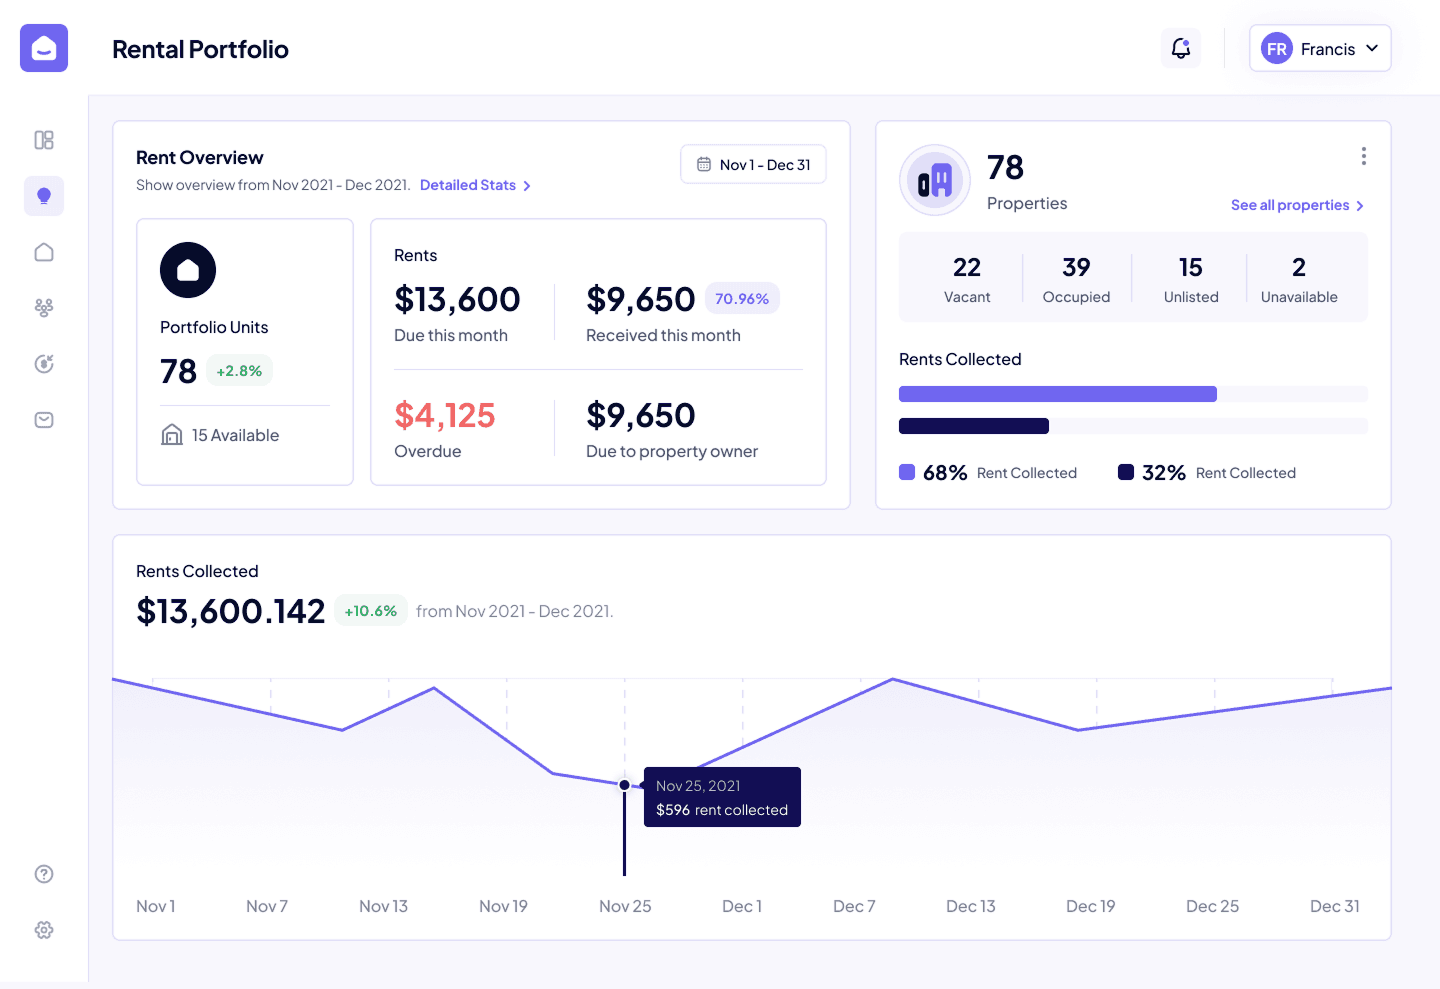Select the 39 Occupied properties stat
This screenshot has height=989, width=1440.
[1076, 278]
